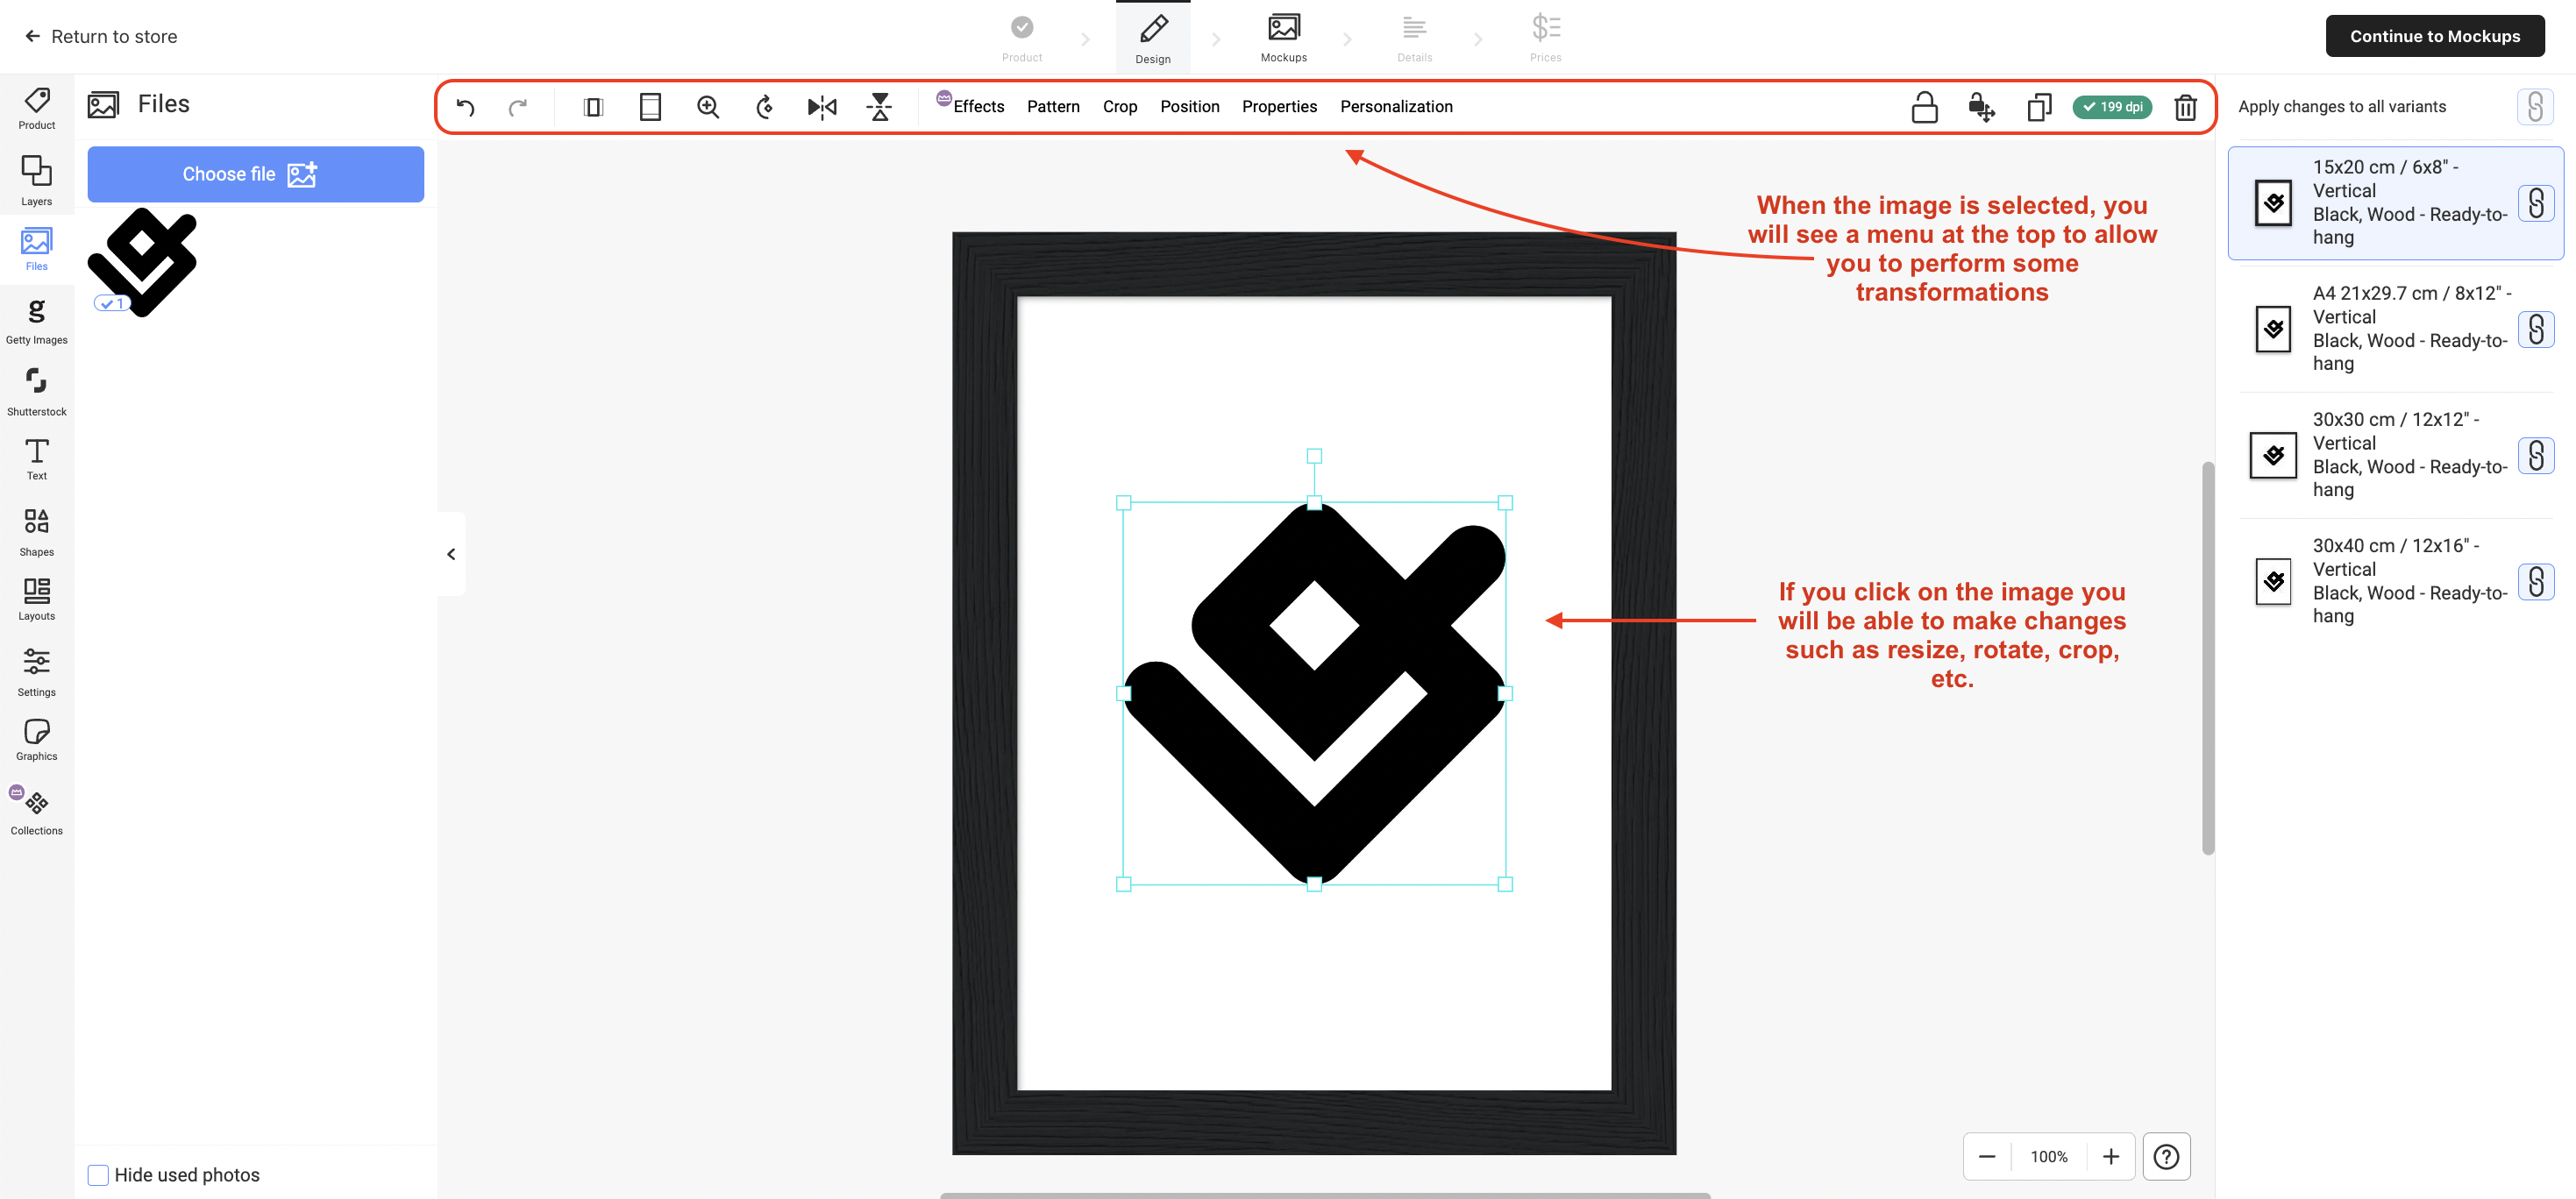
Task: Click the 199 dpi quality badge
Action: (2112, 107)
